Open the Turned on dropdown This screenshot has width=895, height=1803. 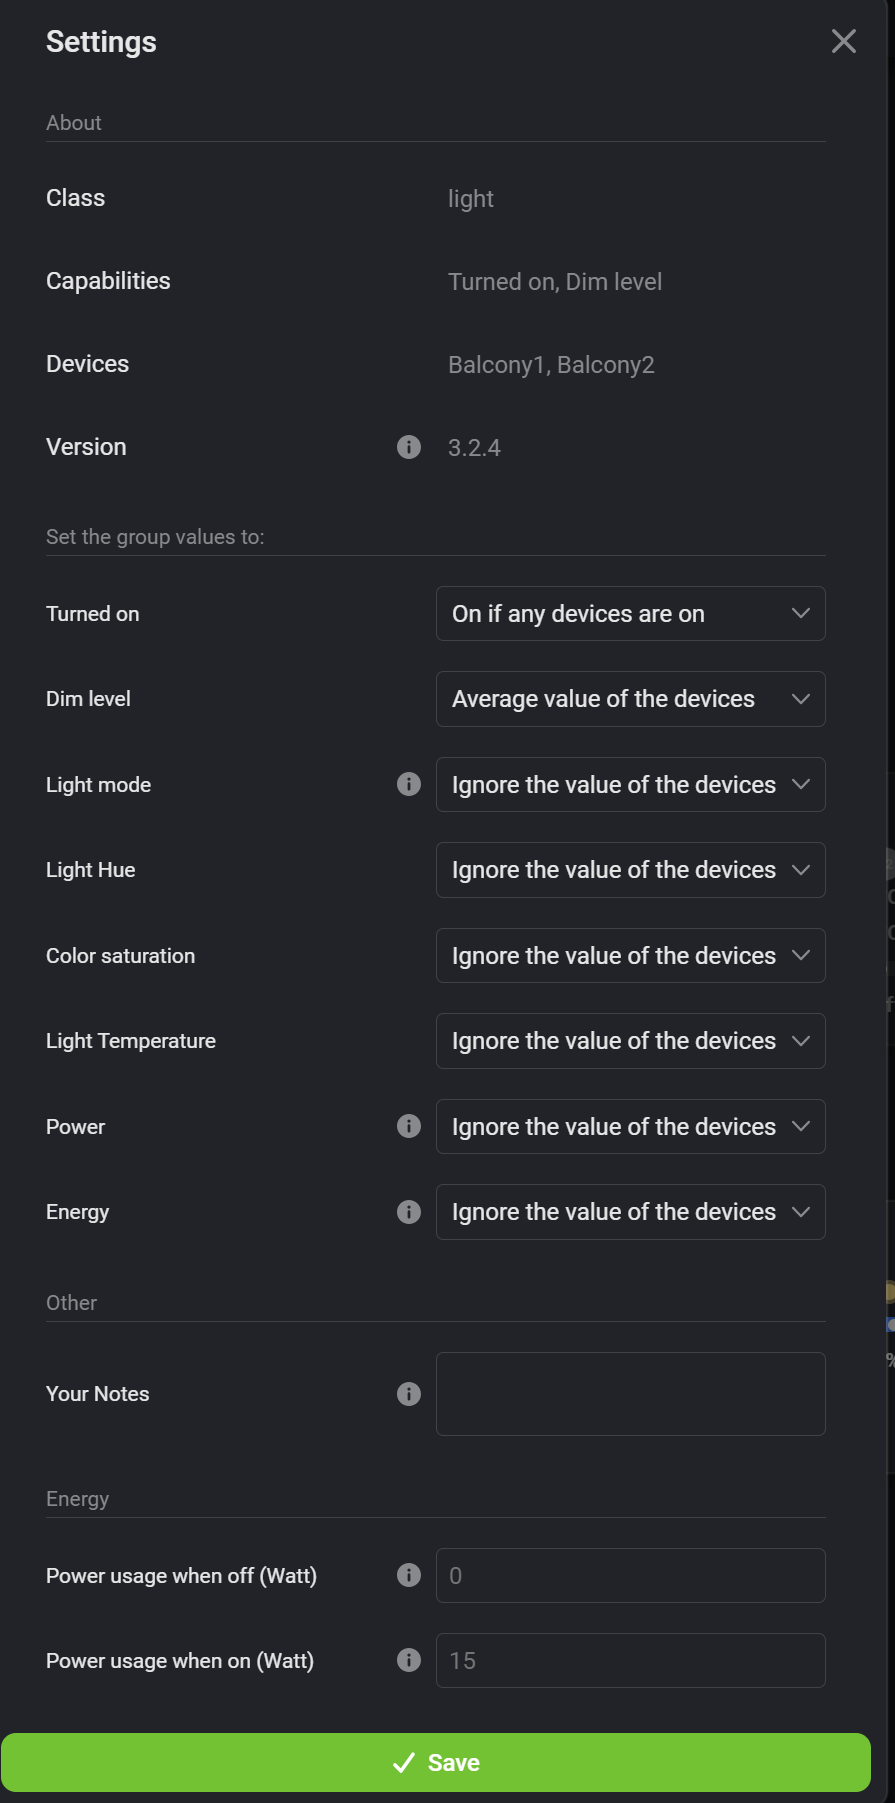[x=630, y=614]
